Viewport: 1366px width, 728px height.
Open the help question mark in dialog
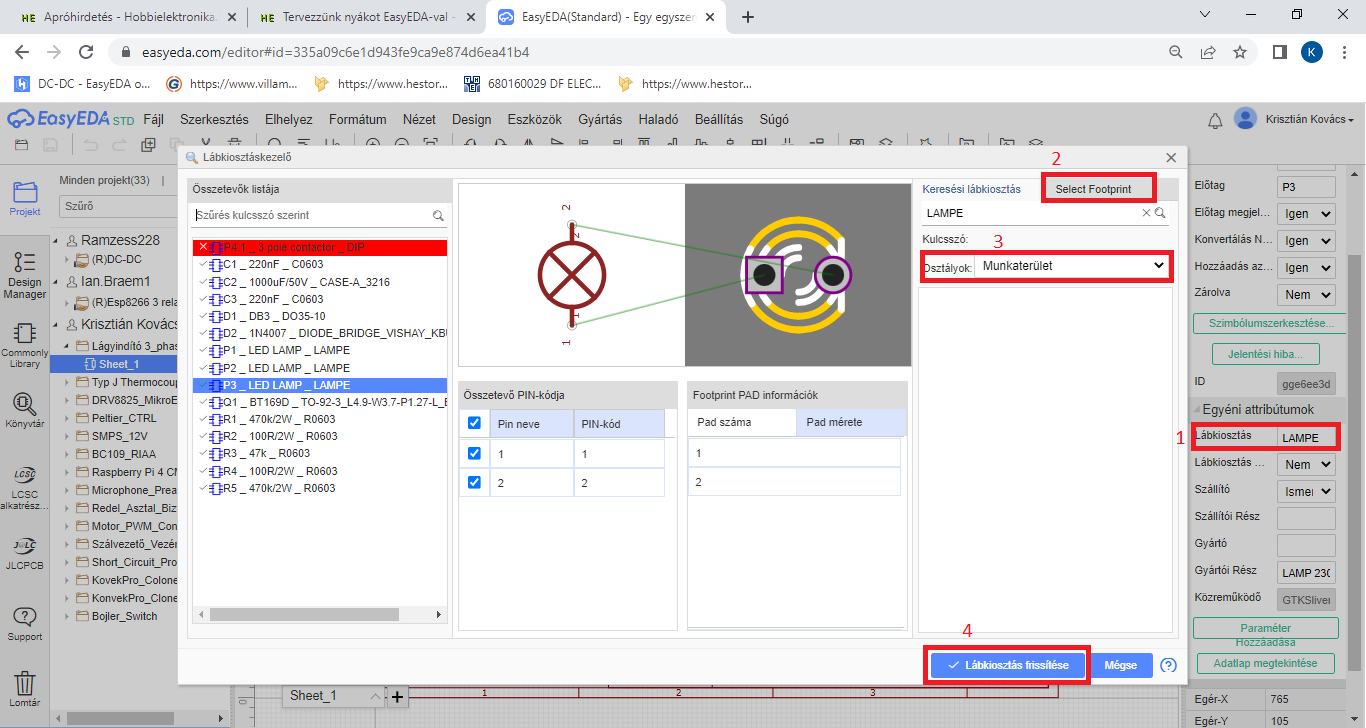(x=1168, y=665)
